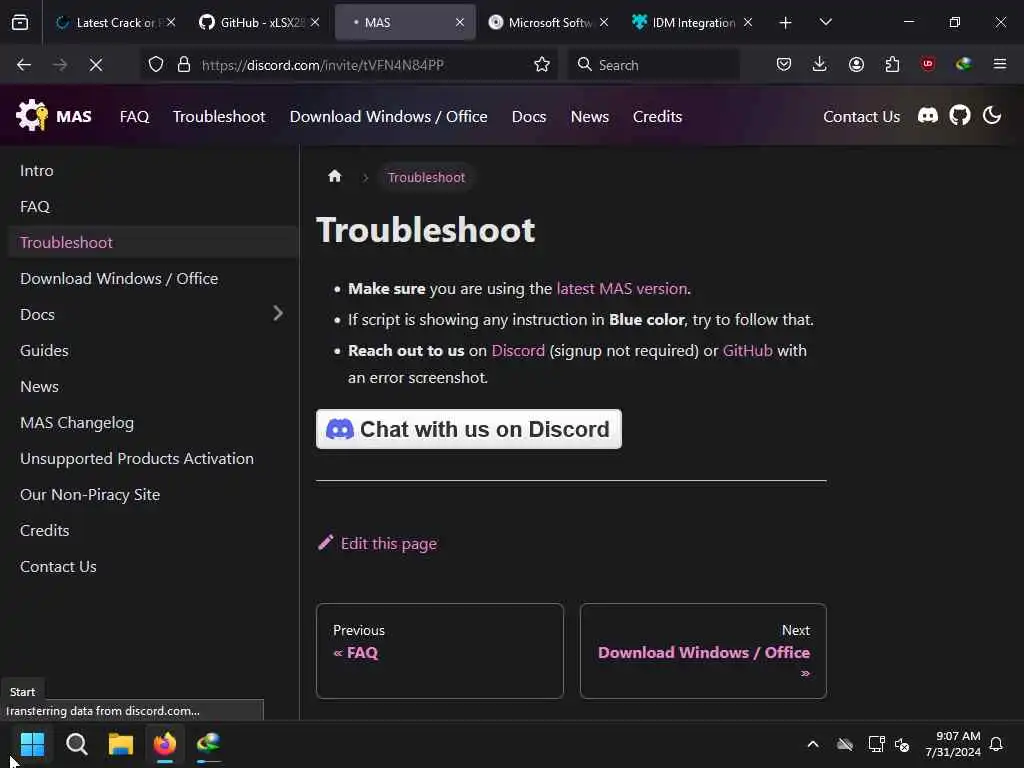Click the URL address bar

(349, 65)
